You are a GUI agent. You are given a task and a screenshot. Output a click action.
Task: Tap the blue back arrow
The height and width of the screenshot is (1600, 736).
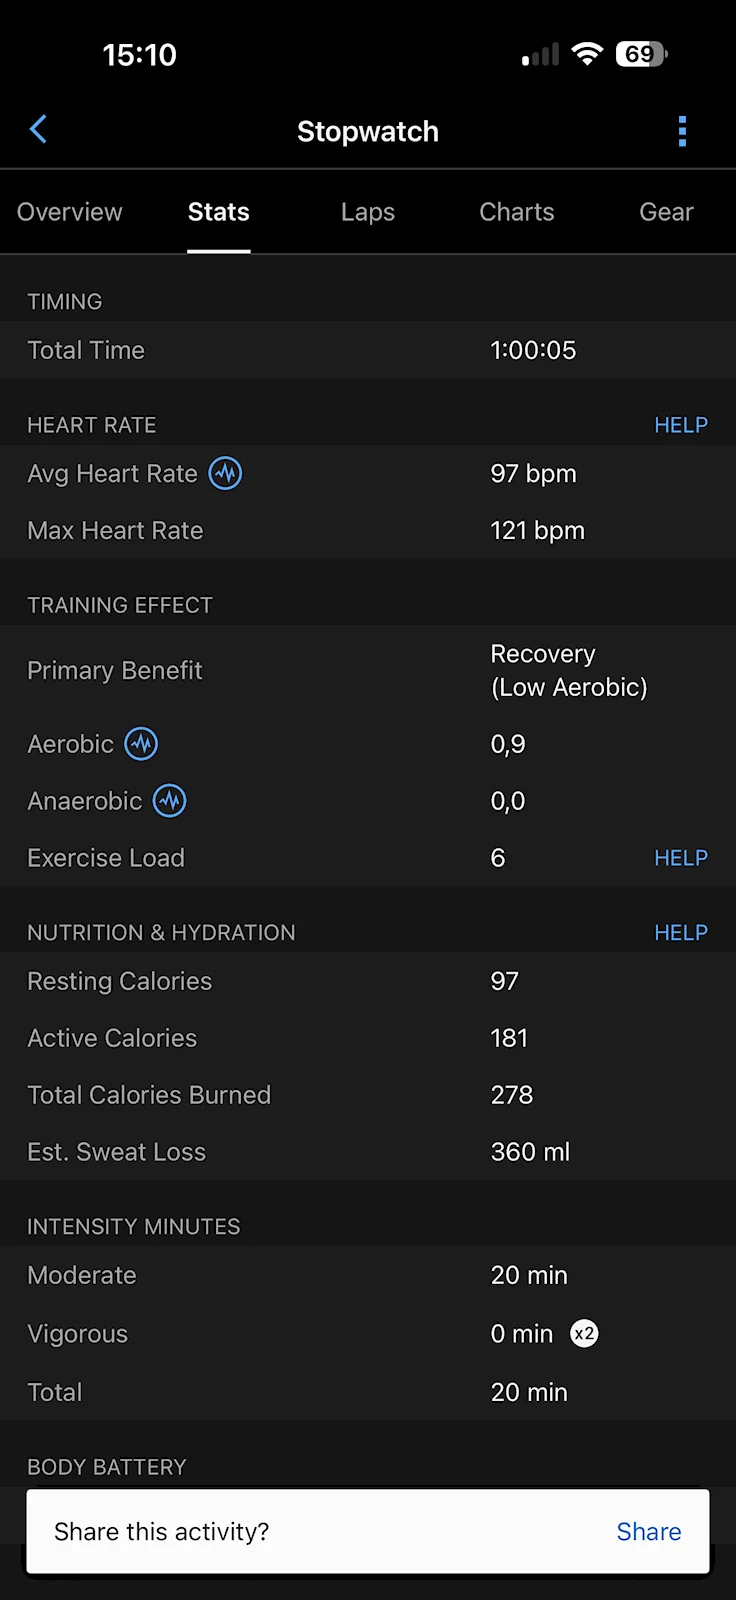coord(38,129)
